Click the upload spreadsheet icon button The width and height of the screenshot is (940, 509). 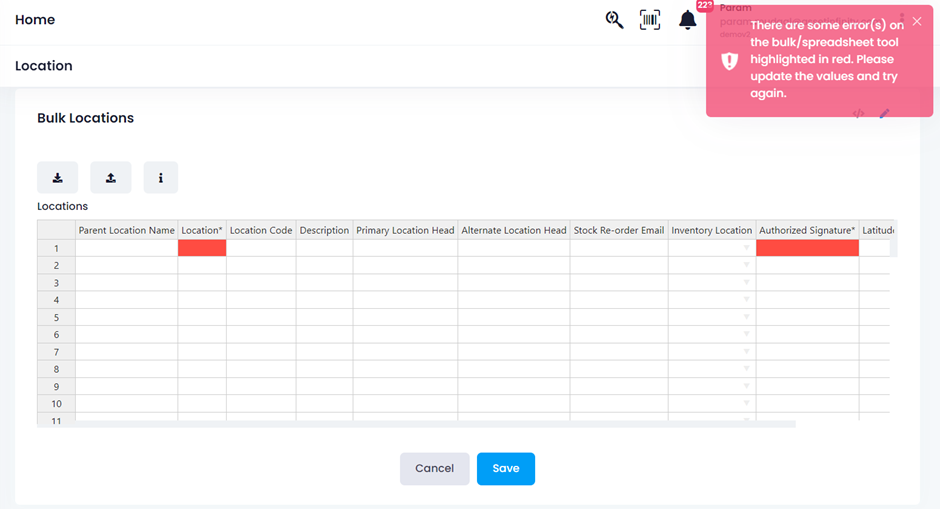click(x=111, y=177)
